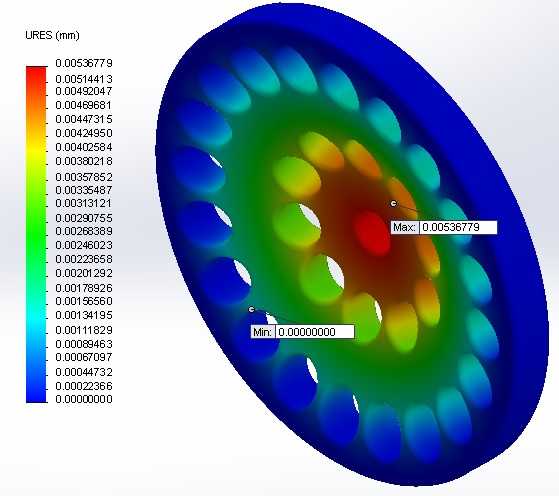559x496 pixels.
Task: Select legend value 0.00335487
Action: [x=84, y=190]
